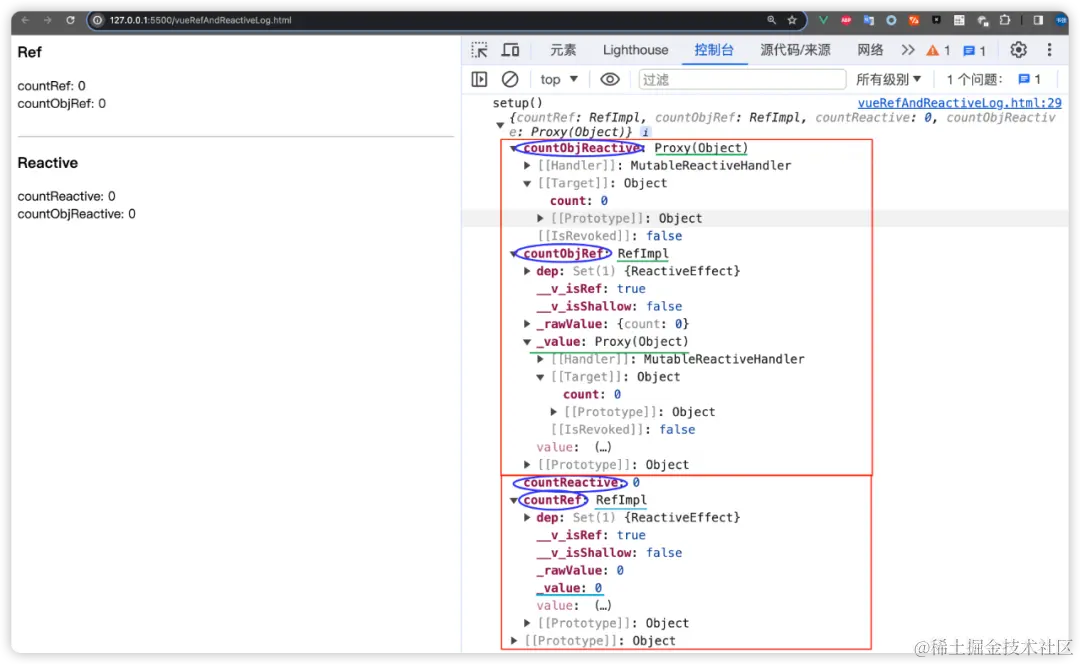Open the browser extensions puzzle icon
Screen dimensions: 1080x664
(1005, 20)
